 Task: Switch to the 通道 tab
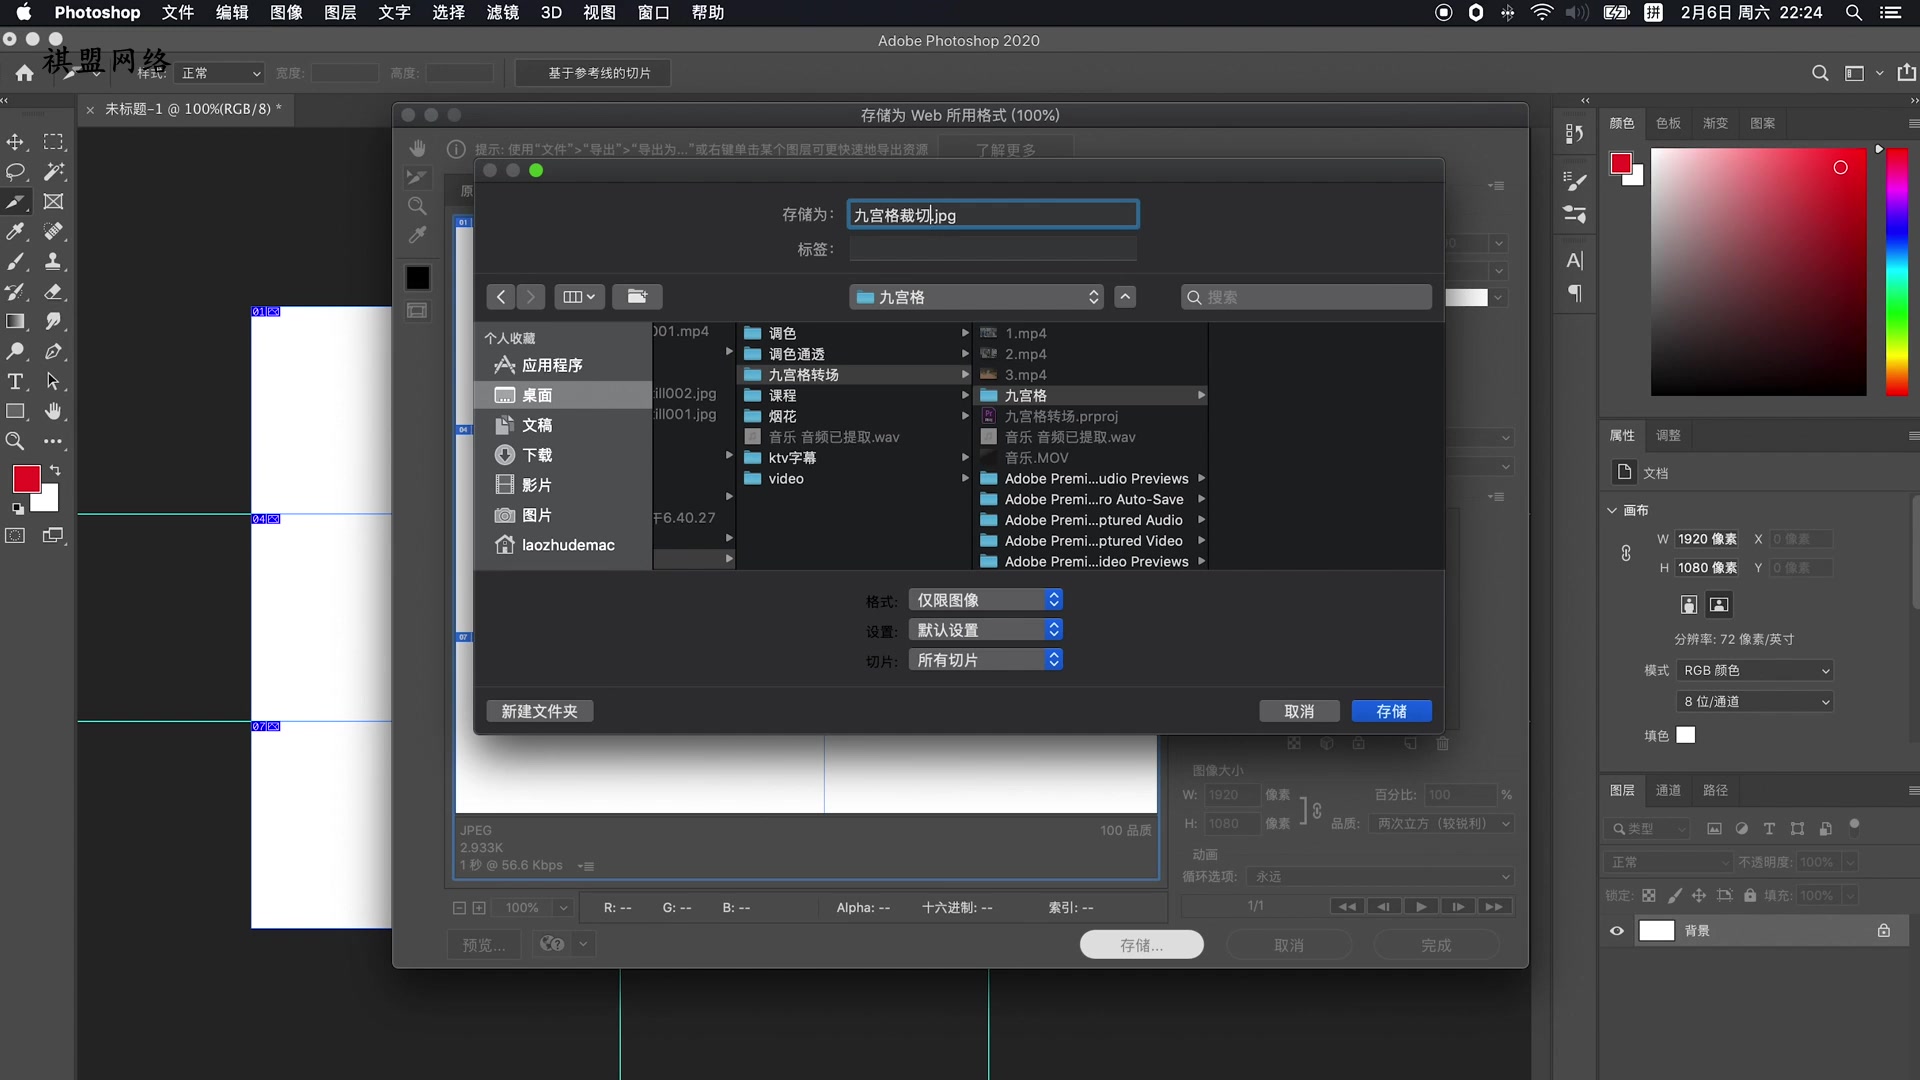[x=1668, y=791]
